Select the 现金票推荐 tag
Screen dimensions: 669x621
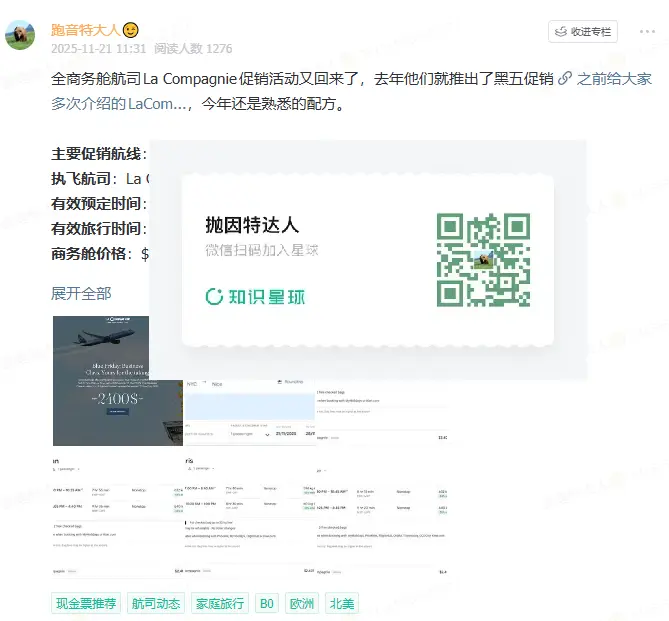click(86, 603)
